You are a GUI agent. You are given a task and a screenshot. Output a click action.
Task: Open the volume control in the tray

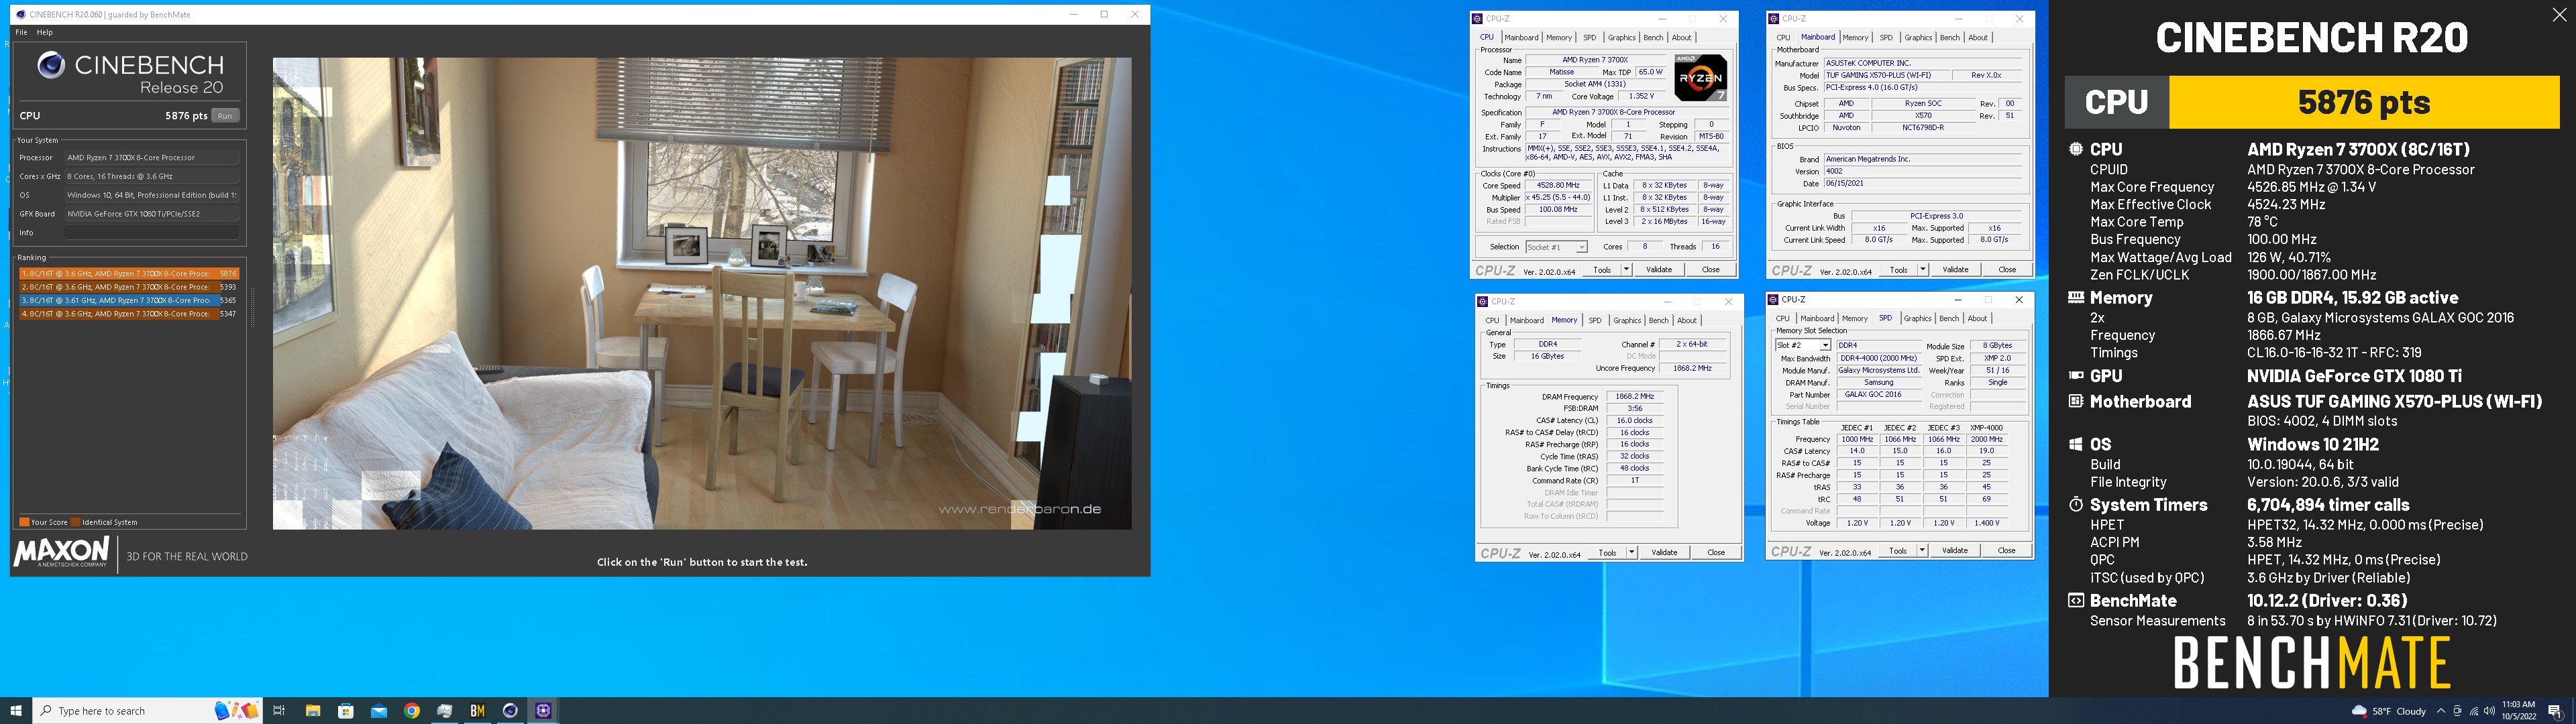(x=2489, y=711)
